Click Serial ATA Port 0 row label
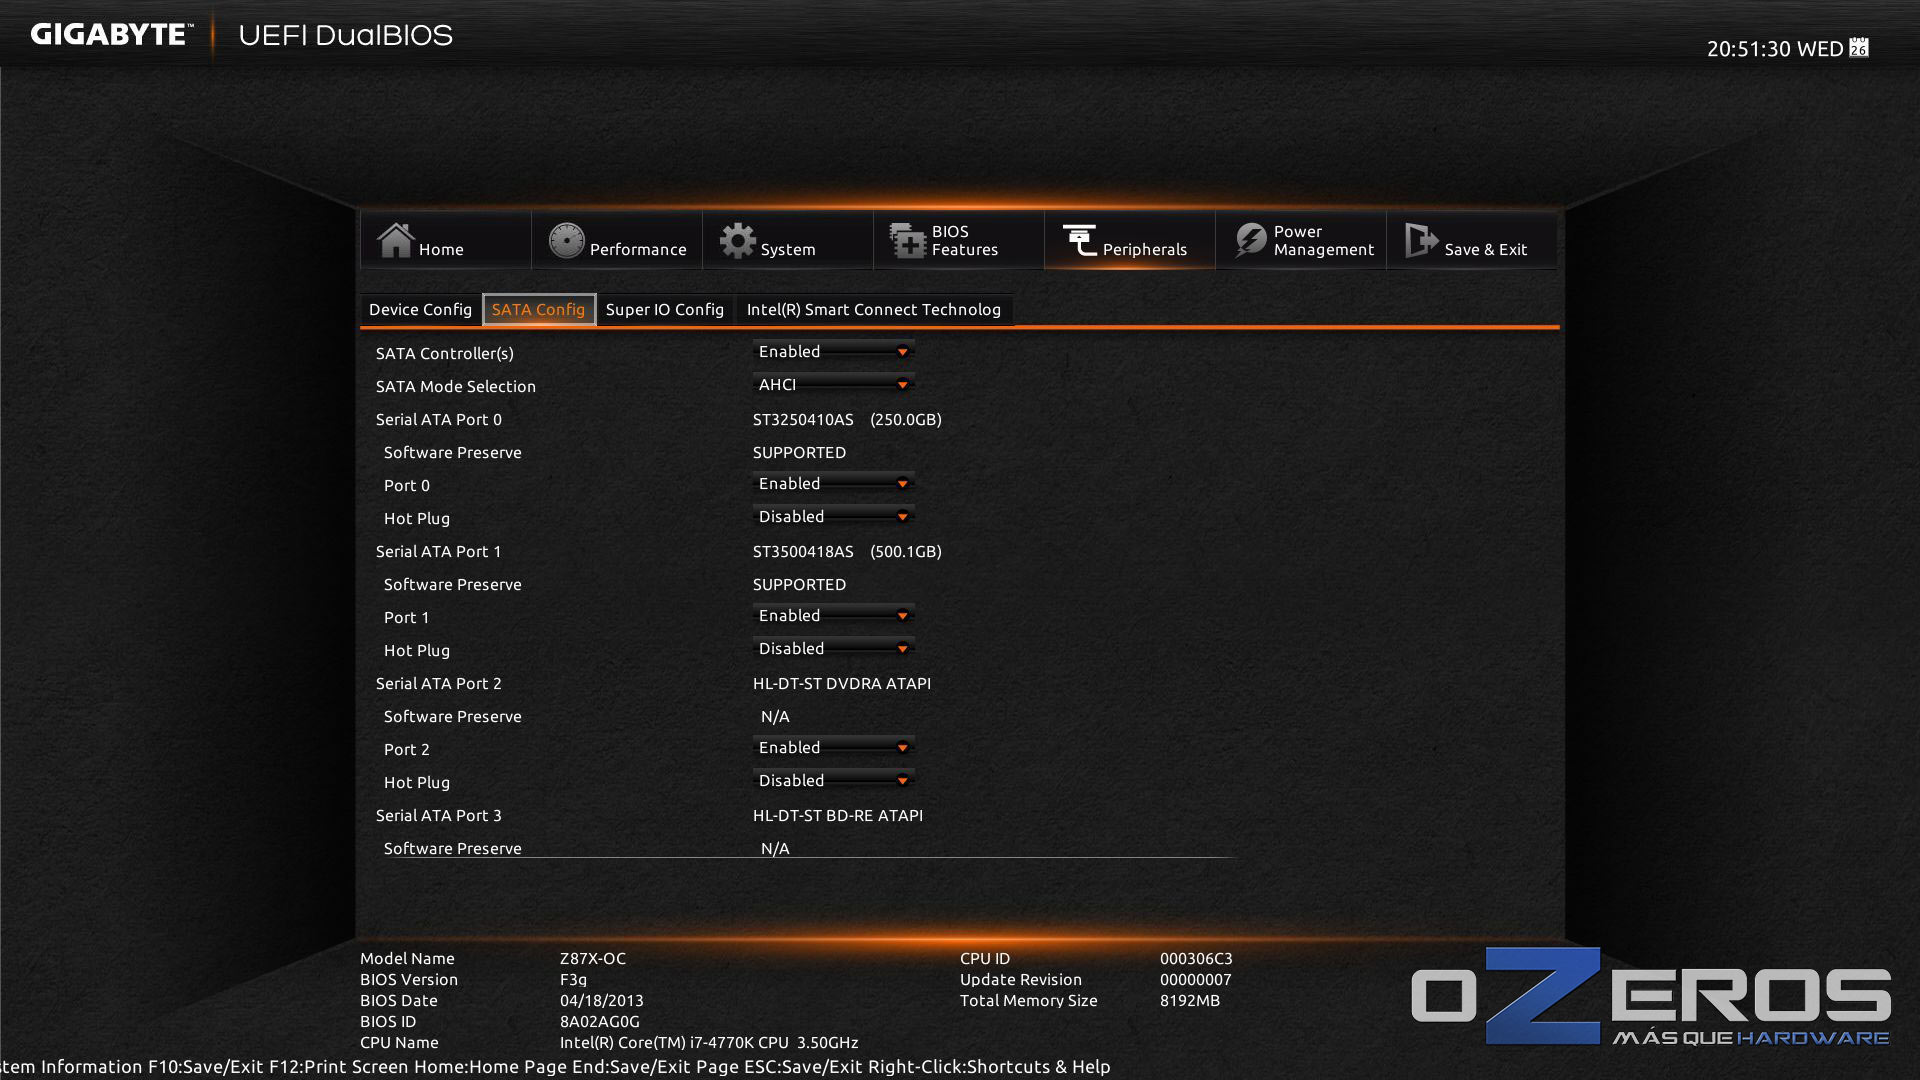This screenshot has height=1080, width=1920. pyautogui.click(x=439, y=419)
